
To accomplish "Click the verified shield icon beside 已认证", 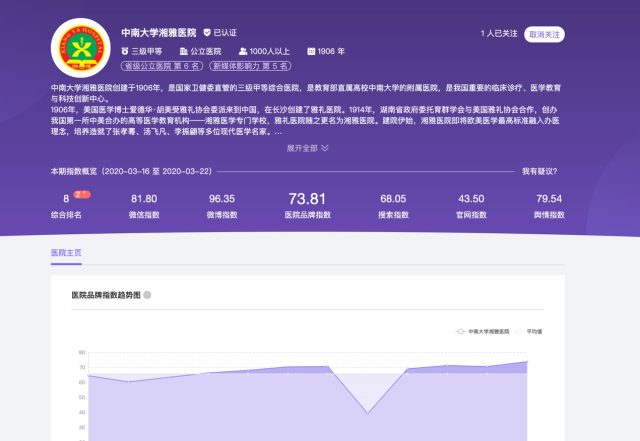I will tap(207, 33).
